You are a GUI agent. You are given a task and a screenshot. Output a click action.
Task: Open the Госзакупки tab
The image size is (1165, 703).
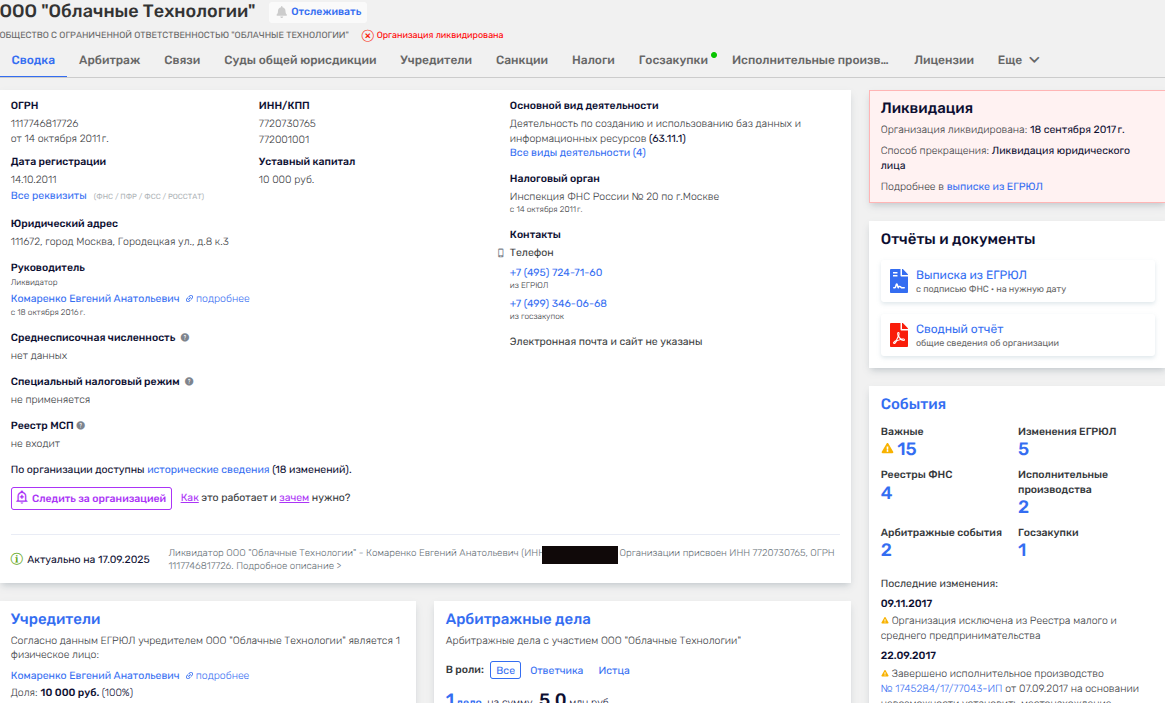[x=673, y=60]
